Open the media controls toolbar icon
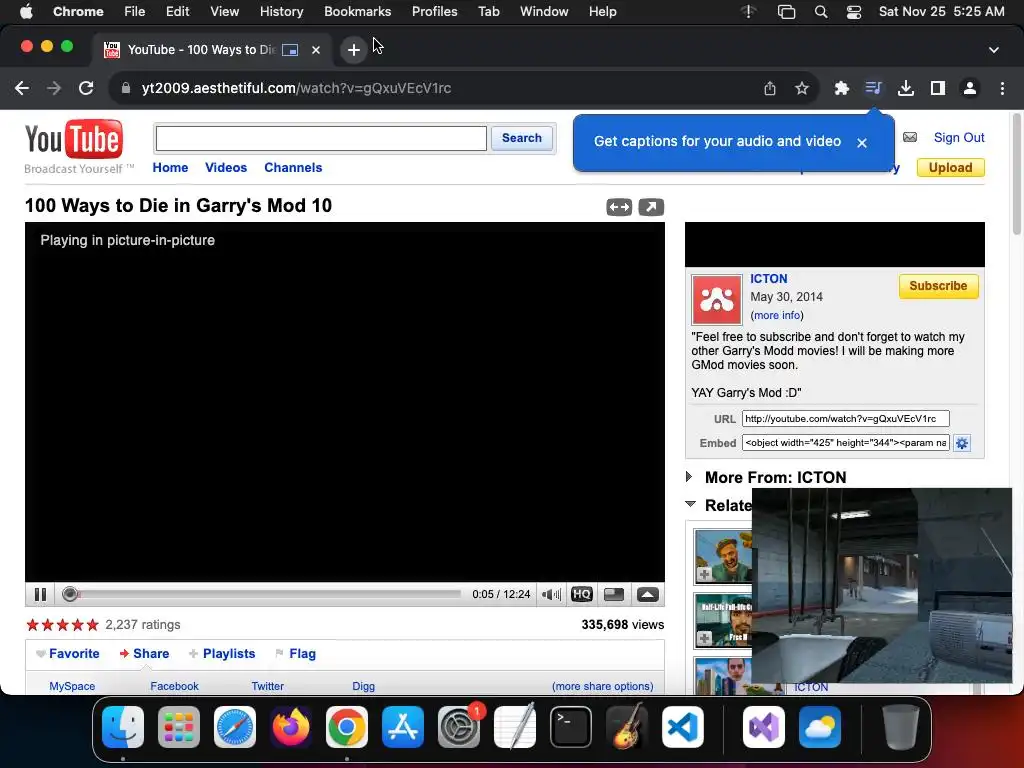The image size is (1024, 768). [x=873, y=88]
